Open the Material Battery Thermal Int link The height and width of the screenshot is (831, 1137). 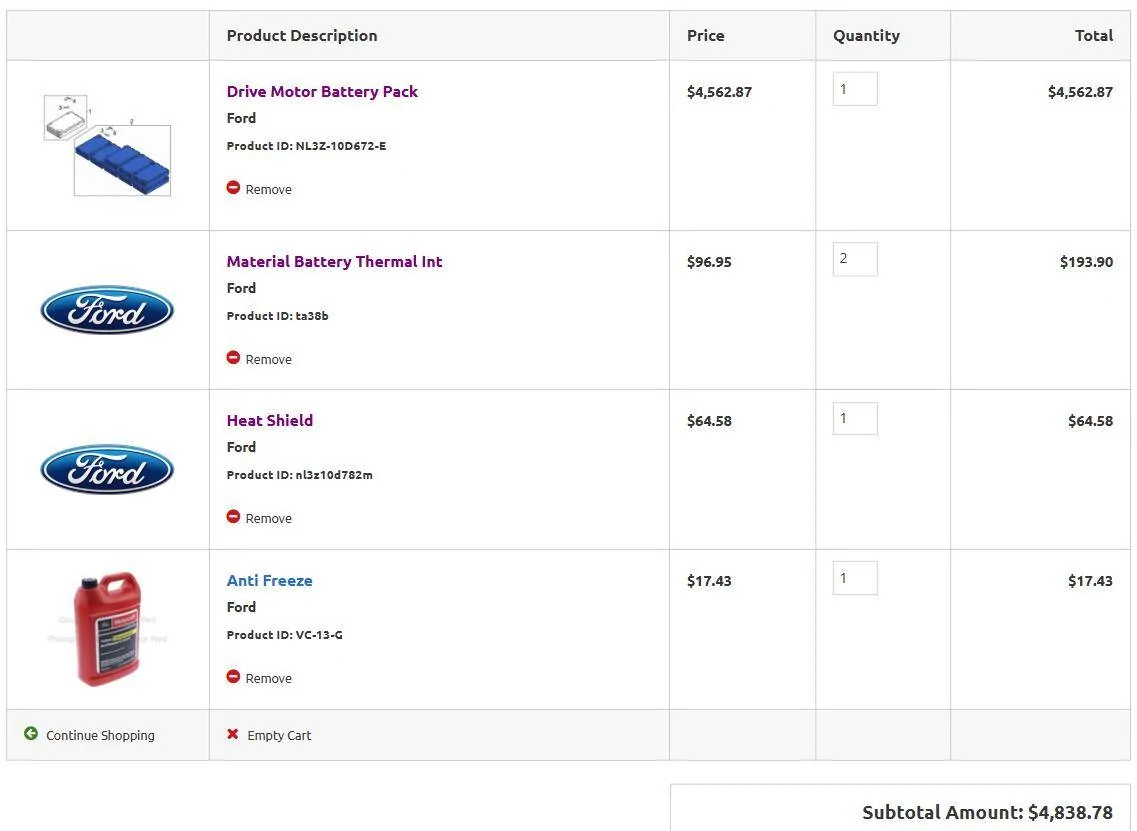tap(334, 261)
